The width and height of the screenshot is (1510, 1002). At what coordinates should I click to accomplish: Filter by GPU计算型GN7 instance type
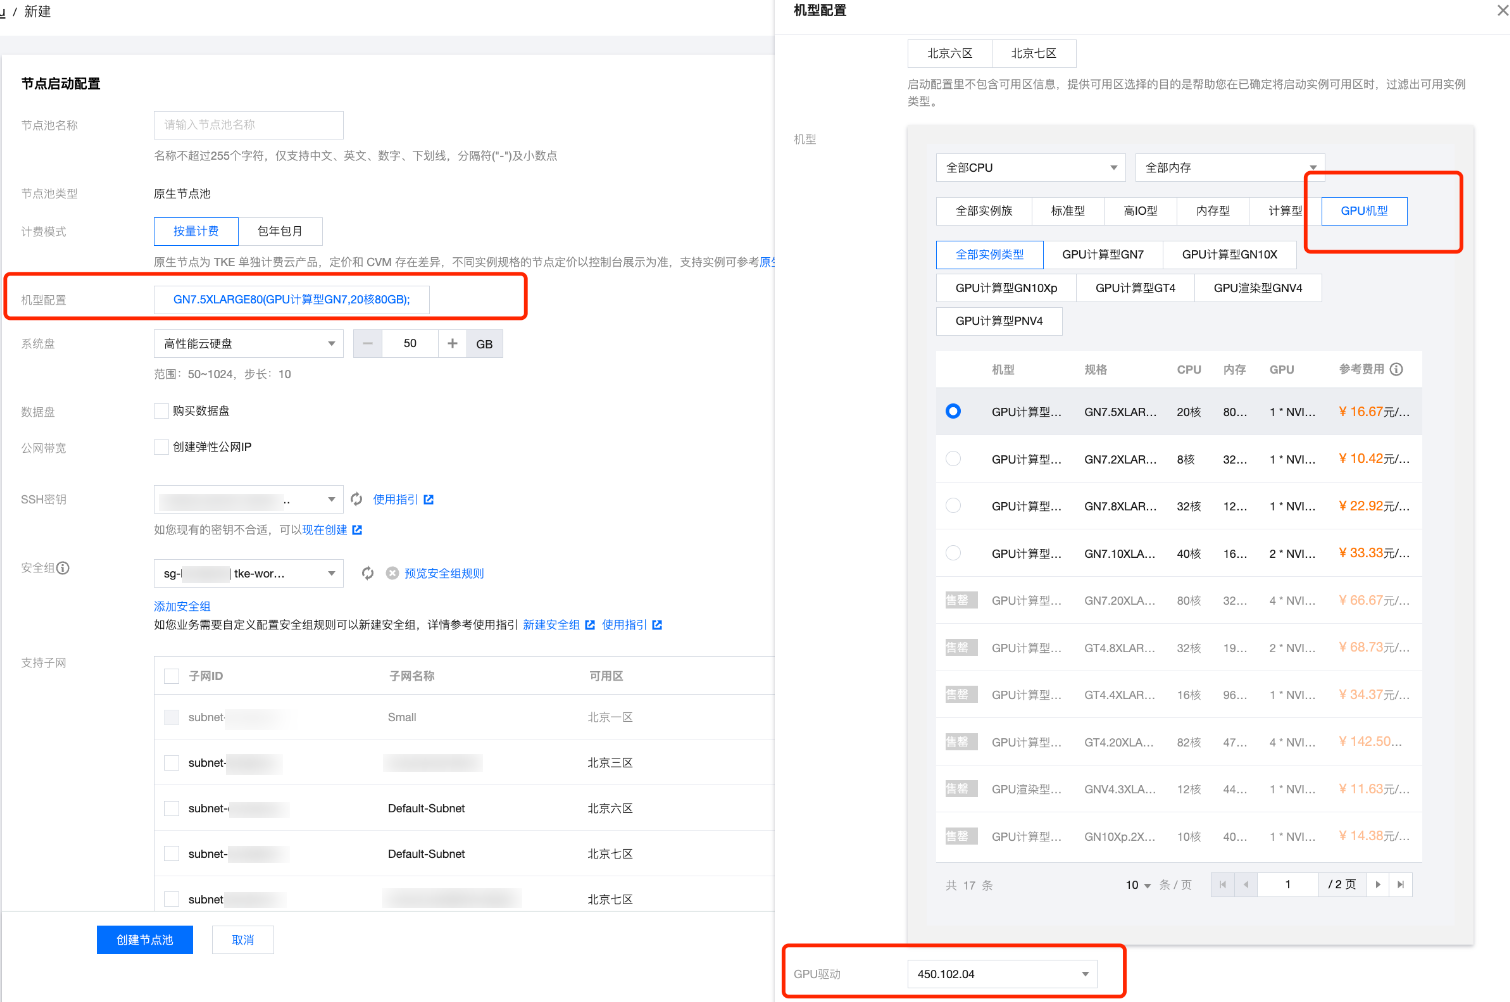point(1103,254)
